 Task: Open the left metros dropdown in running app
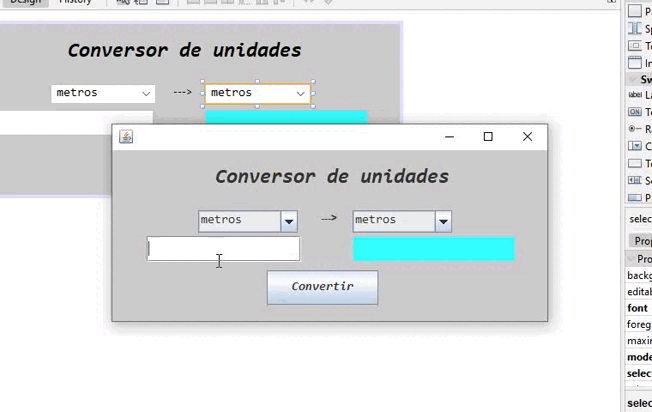[289, 221]
